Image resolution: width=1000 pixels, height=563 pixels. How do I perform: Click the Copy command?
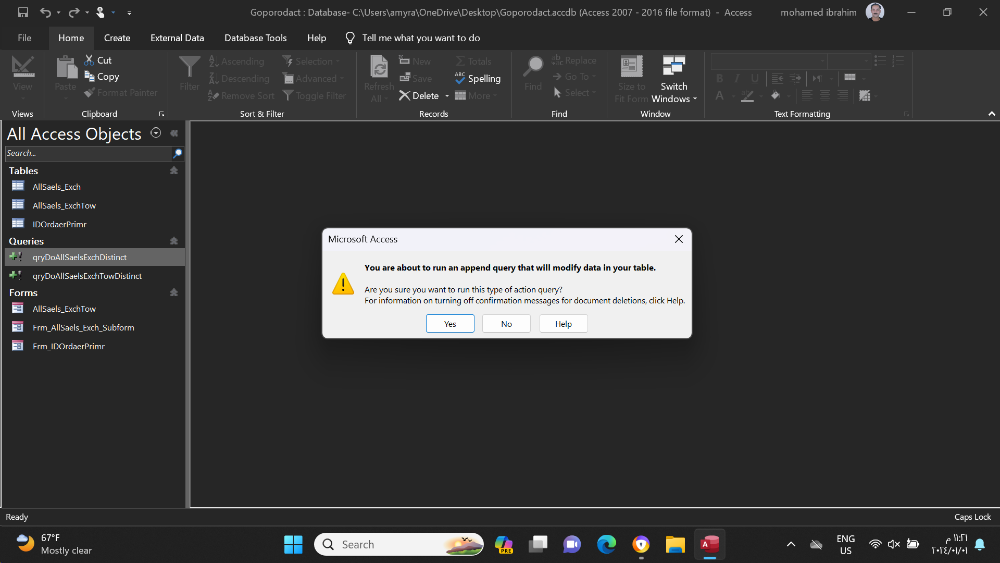coord(102,77)
